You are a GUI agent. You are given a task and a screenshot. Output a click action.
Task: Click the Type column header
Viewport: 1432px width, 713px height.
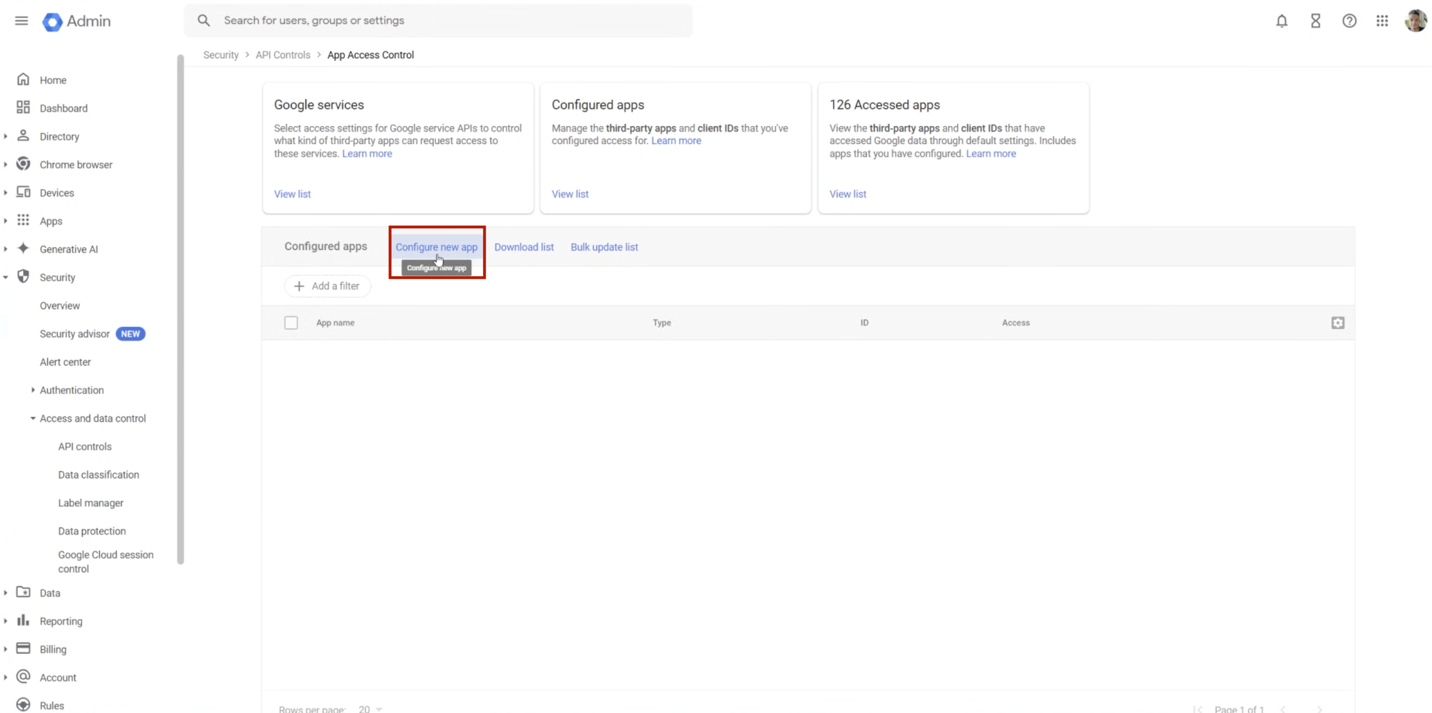[x=662, y=323]
